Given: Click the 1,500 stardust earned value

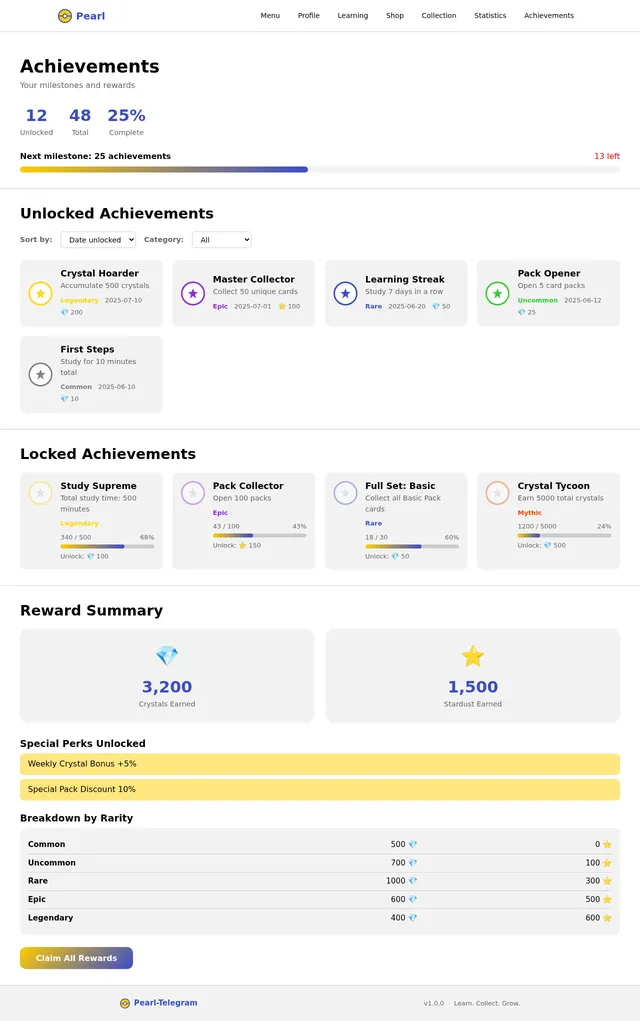Looking at the screenshot, I should coord(473,687).
